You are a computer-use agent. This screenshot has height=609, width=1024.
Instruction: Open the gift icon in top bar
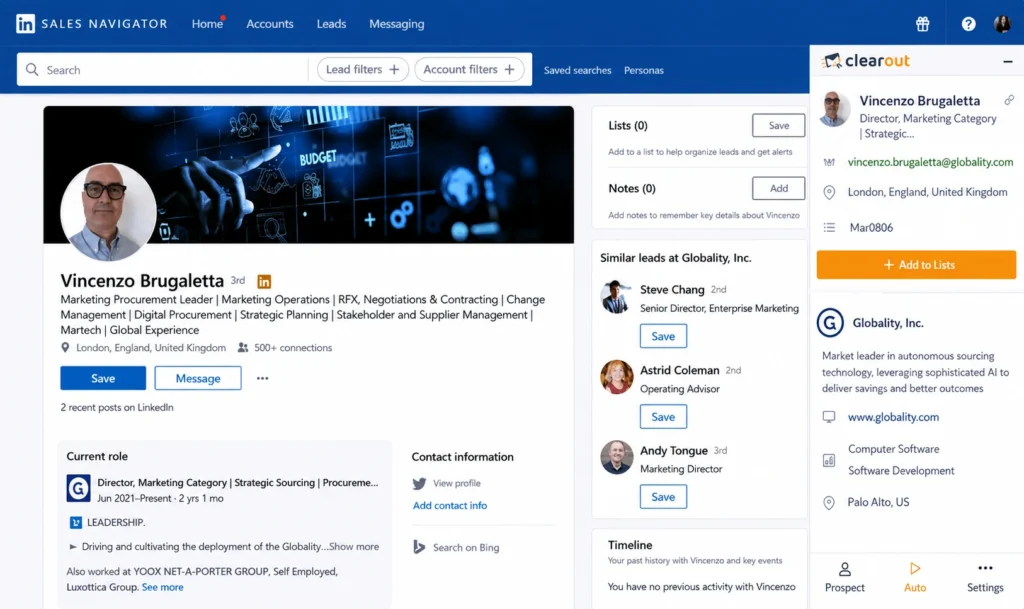[x=922, y=24]
